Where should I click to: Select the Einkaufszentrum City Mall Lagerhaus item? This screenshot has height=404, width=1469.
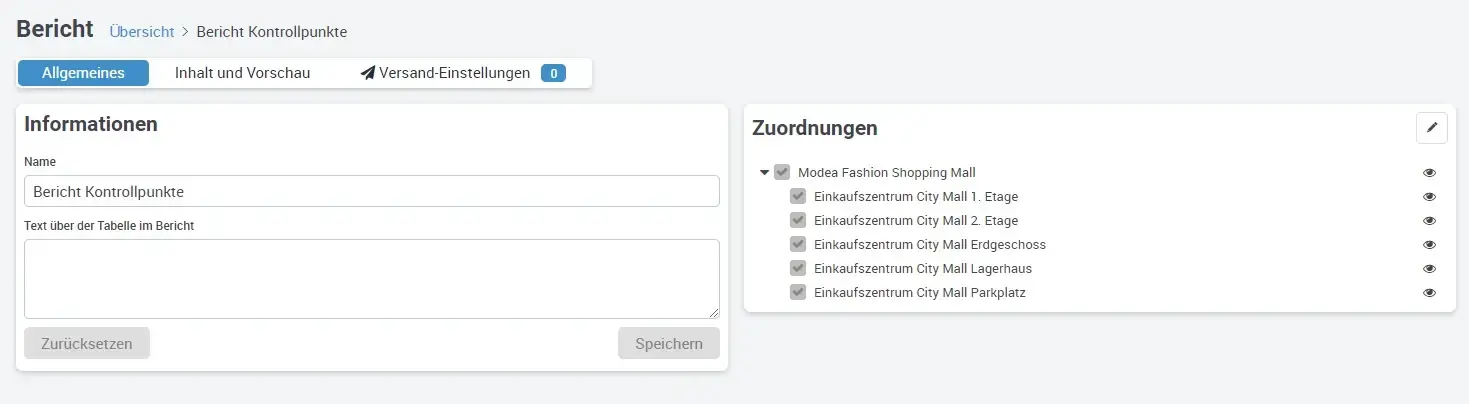922,269
